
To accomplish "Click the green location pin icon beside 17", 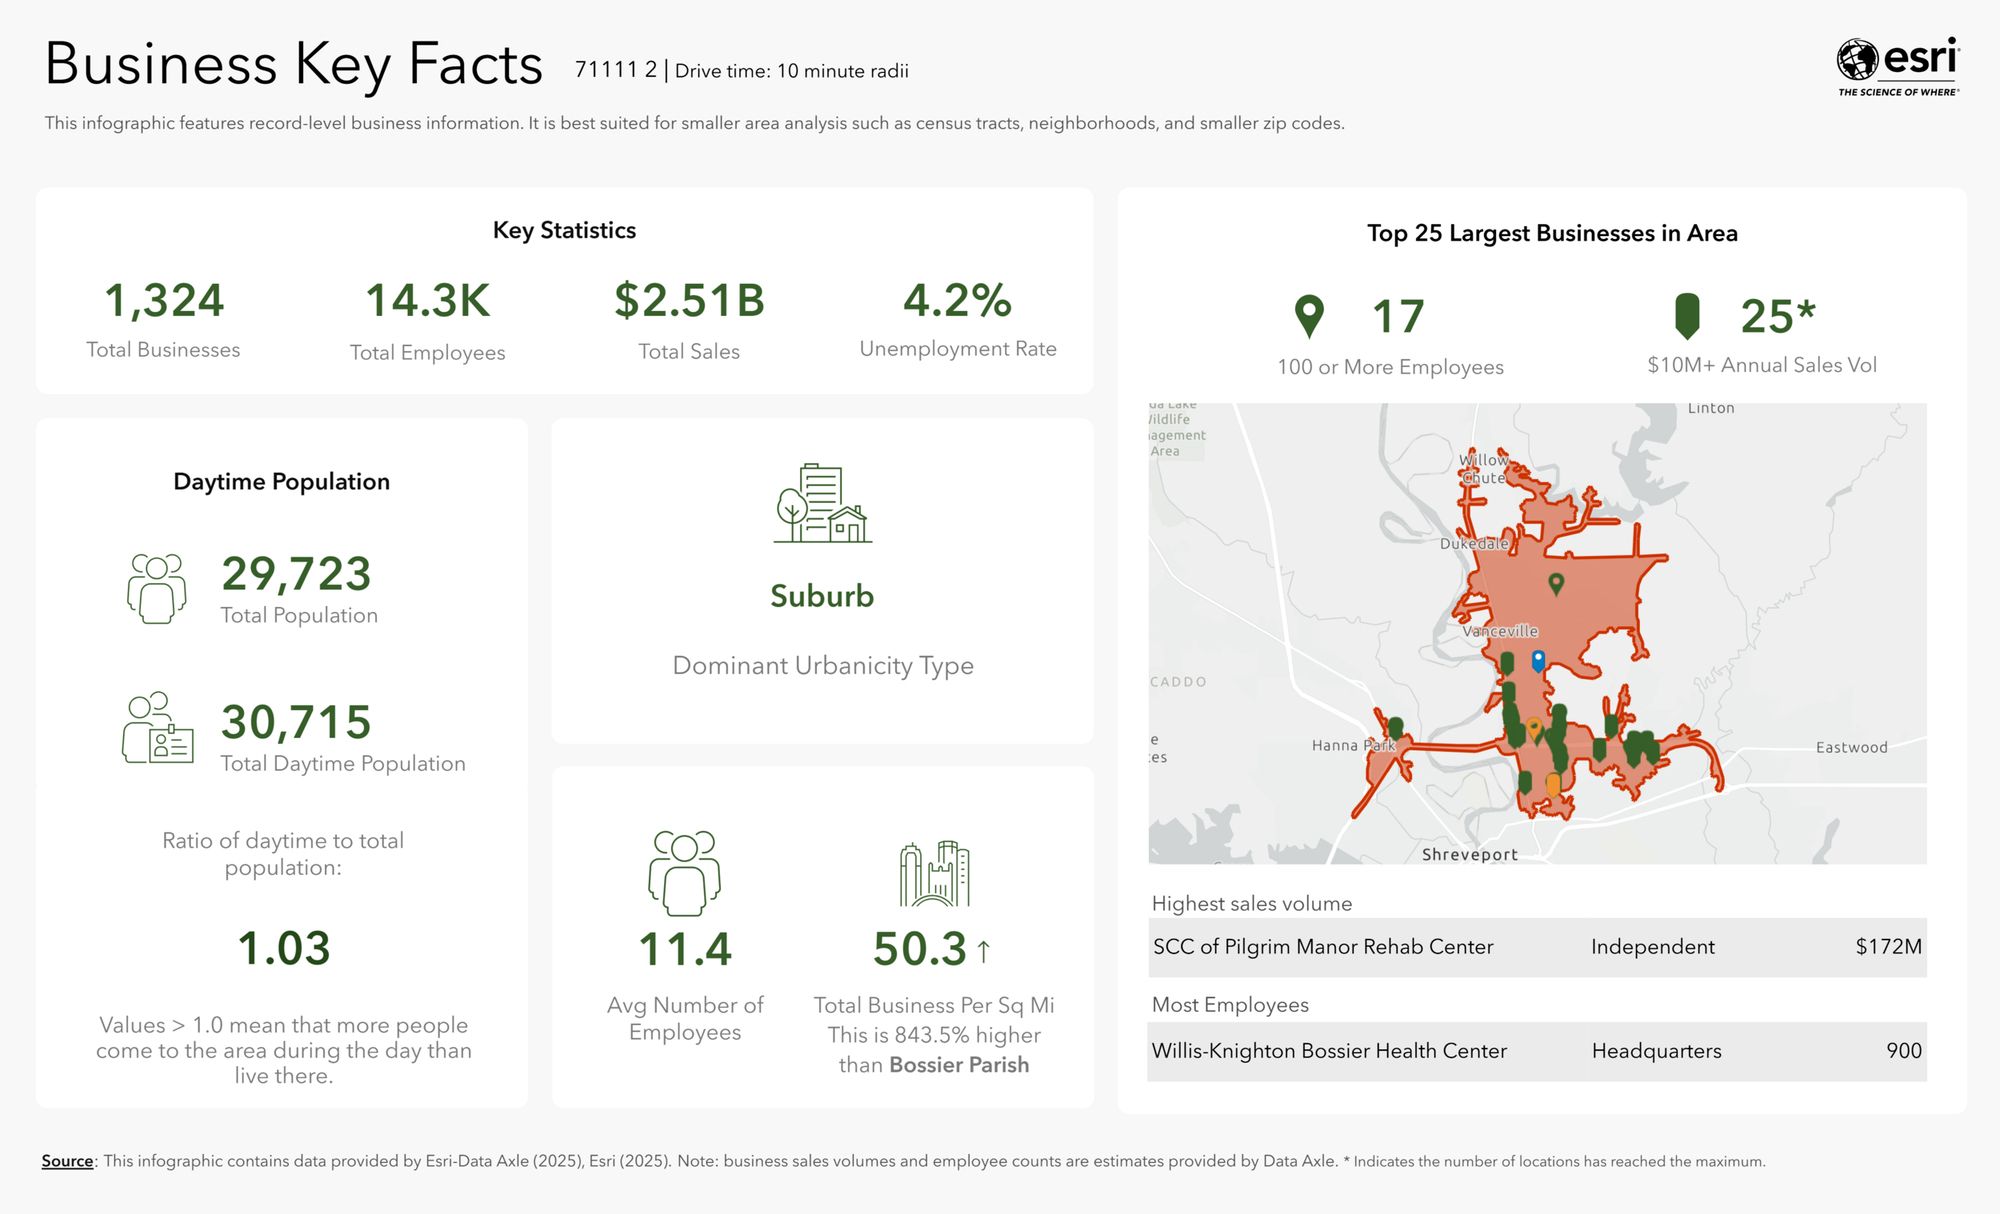I will pyautogui.click(x=1309, y=316).
